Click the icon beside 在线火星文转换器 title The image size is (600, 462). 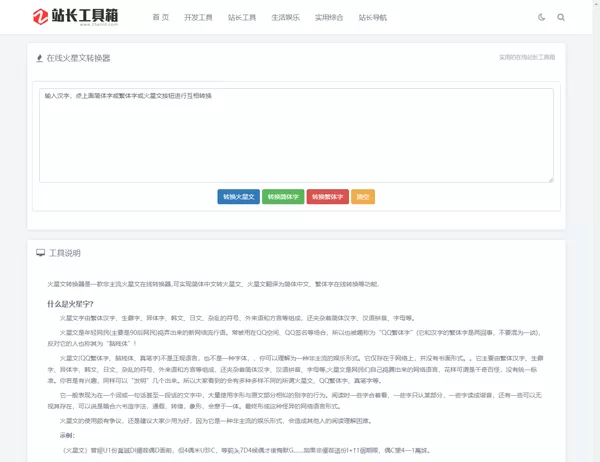(39, 58)
